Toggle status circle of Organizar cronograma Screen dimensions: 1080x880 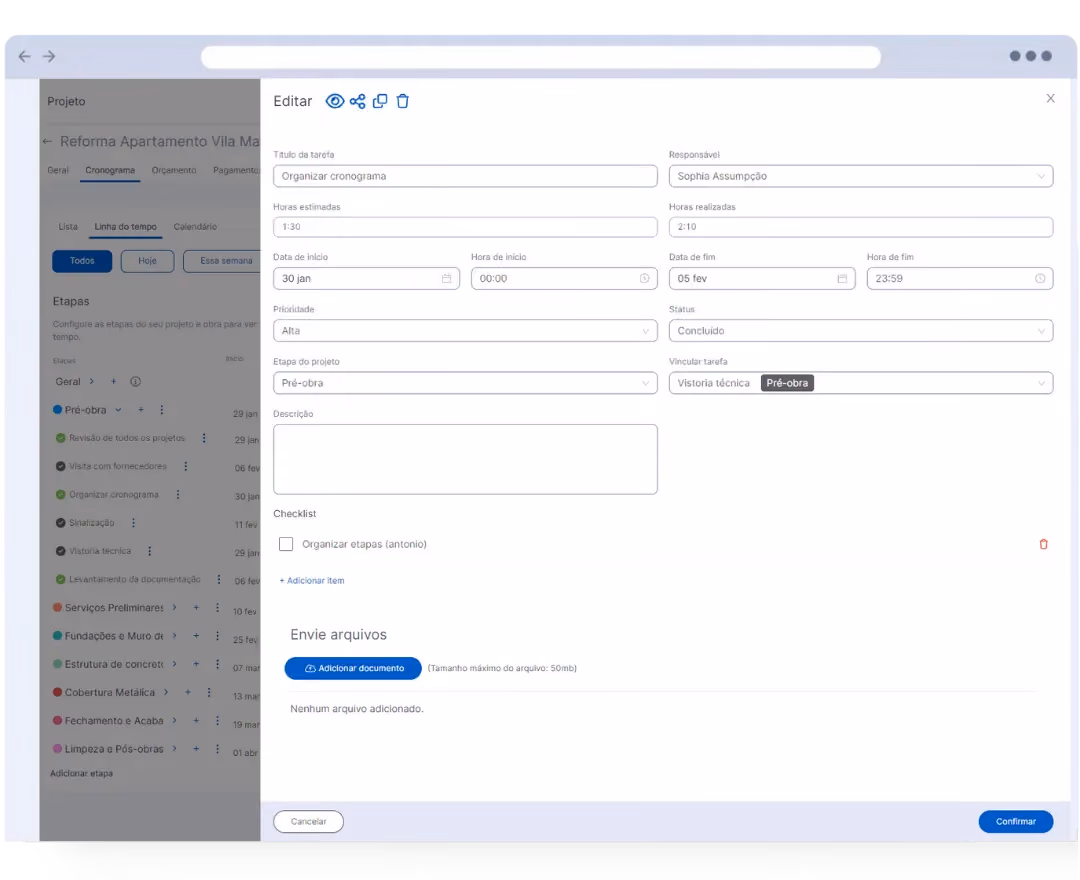[x=61, y=494]
